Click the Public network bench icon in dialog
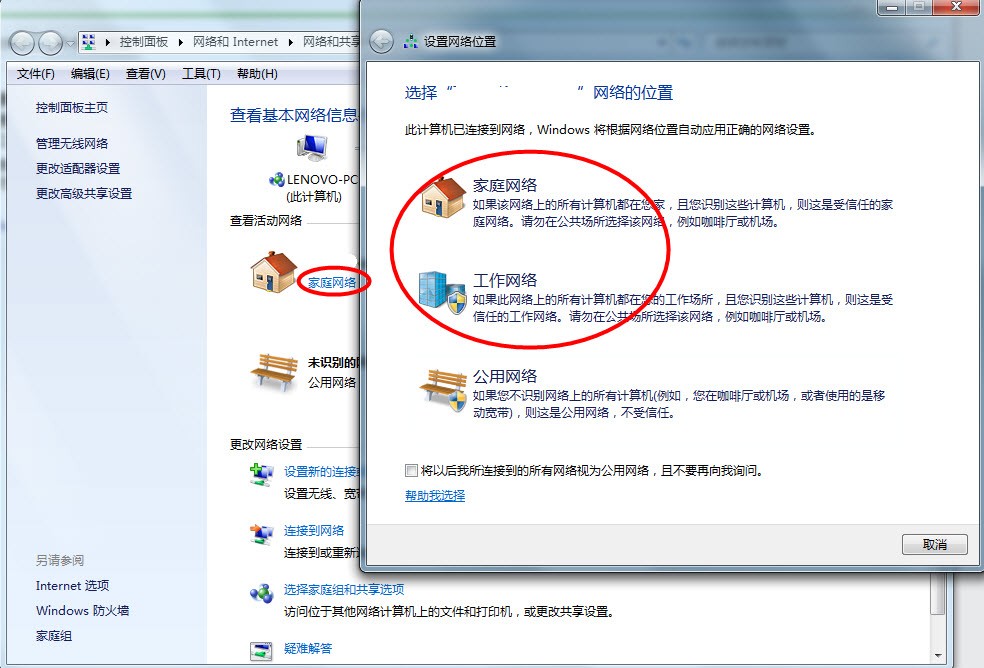 (x=443, y=388)
